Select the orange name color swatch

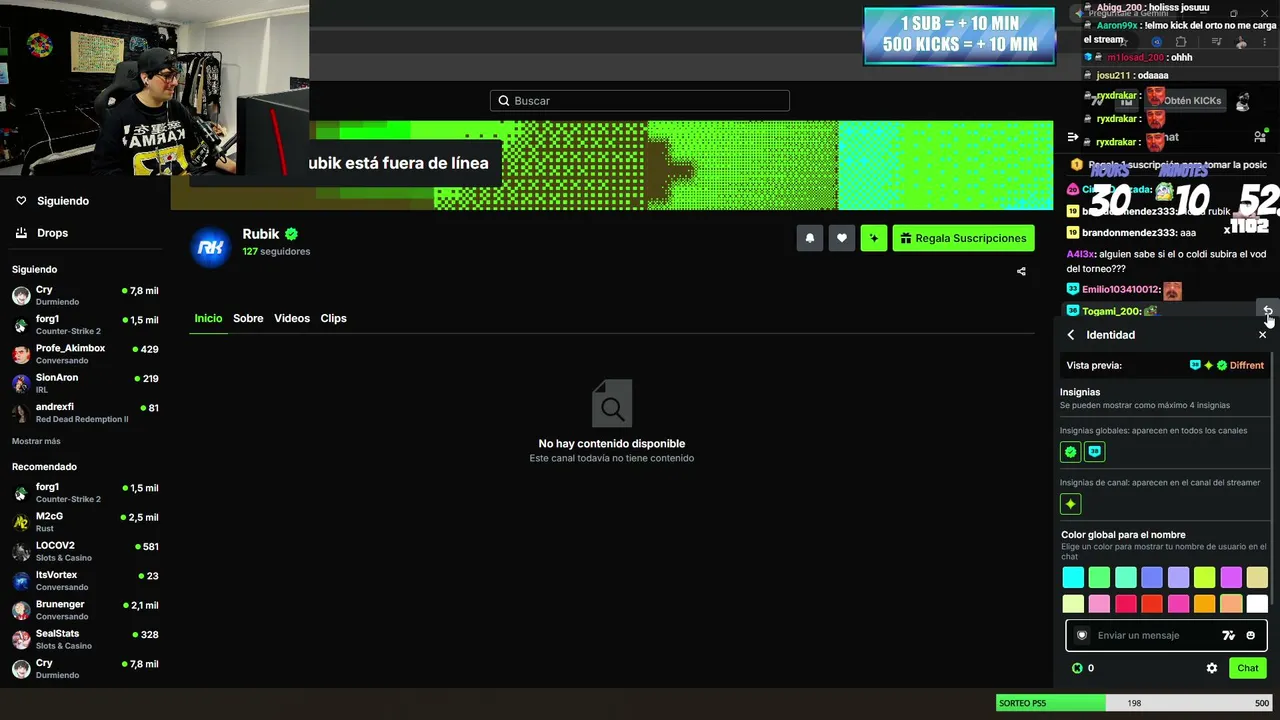[x=1204, y=603]
